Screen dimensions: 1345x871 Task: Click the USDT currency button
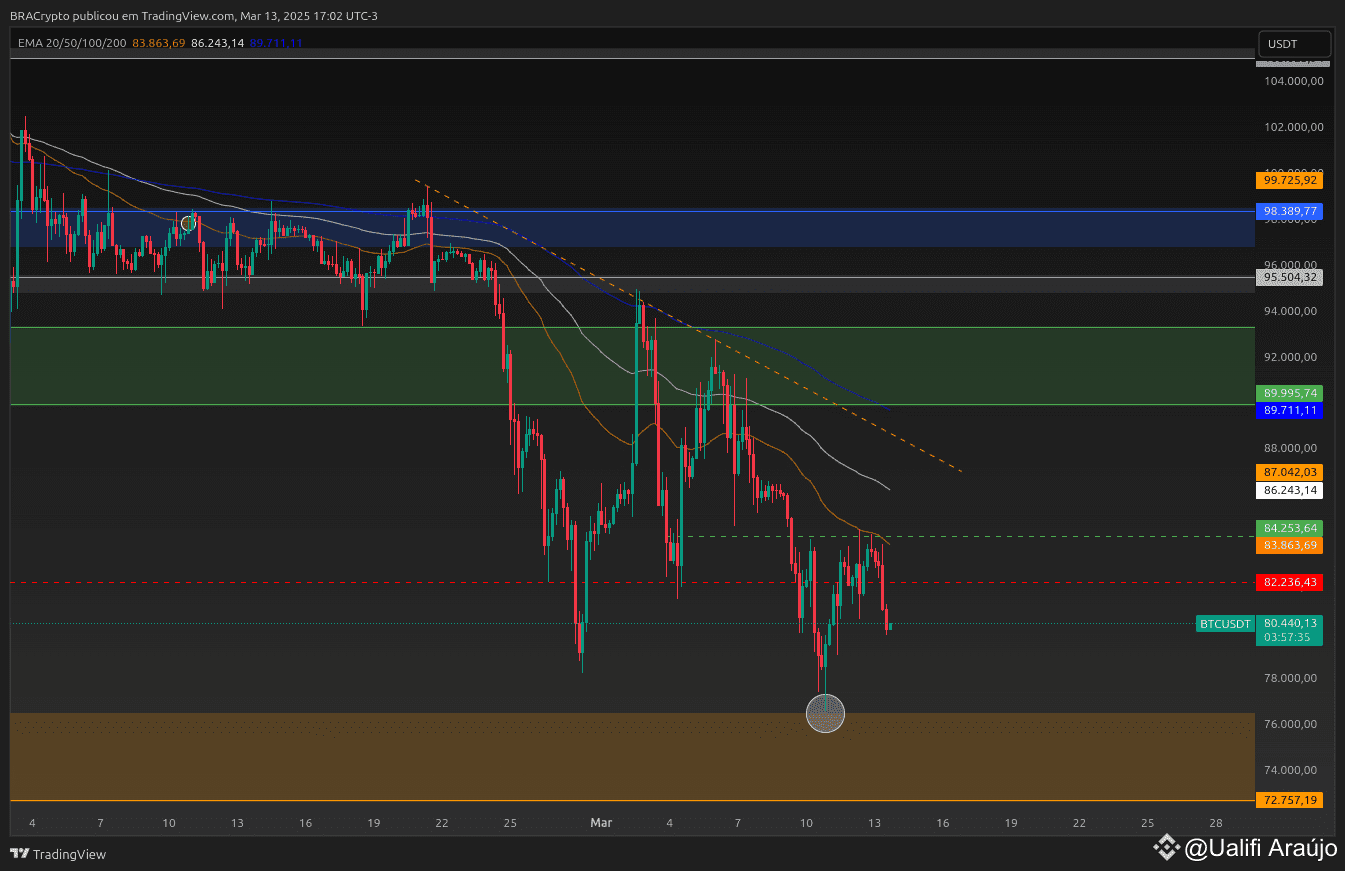[x=1294, y=43]
